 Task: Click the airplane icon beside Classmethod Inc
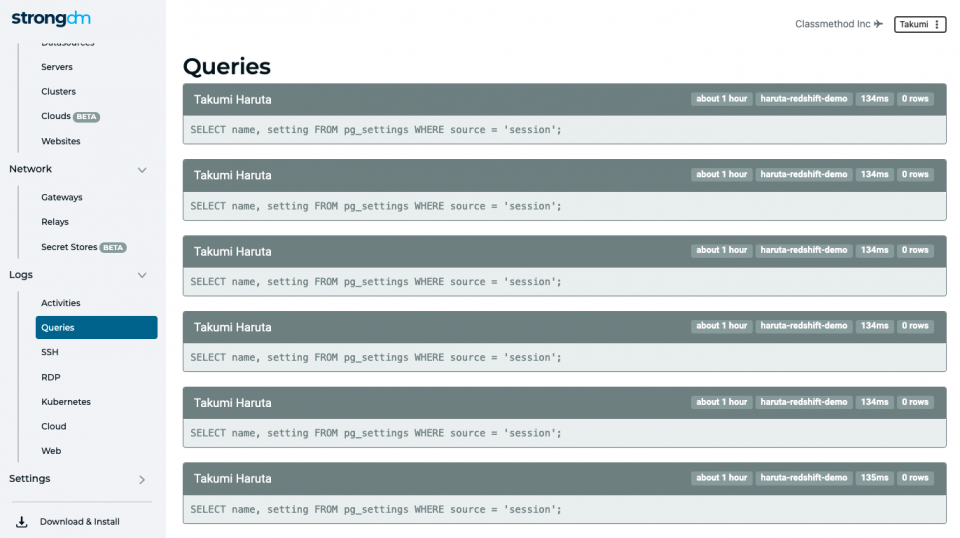[879, 24]
